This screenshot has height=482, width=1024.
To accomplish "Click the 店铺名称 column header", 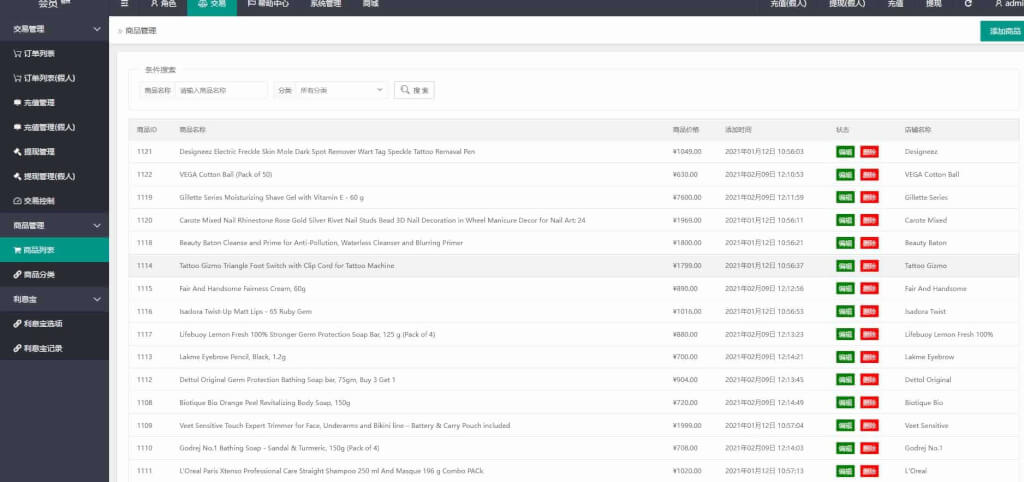I will [918, 130].
